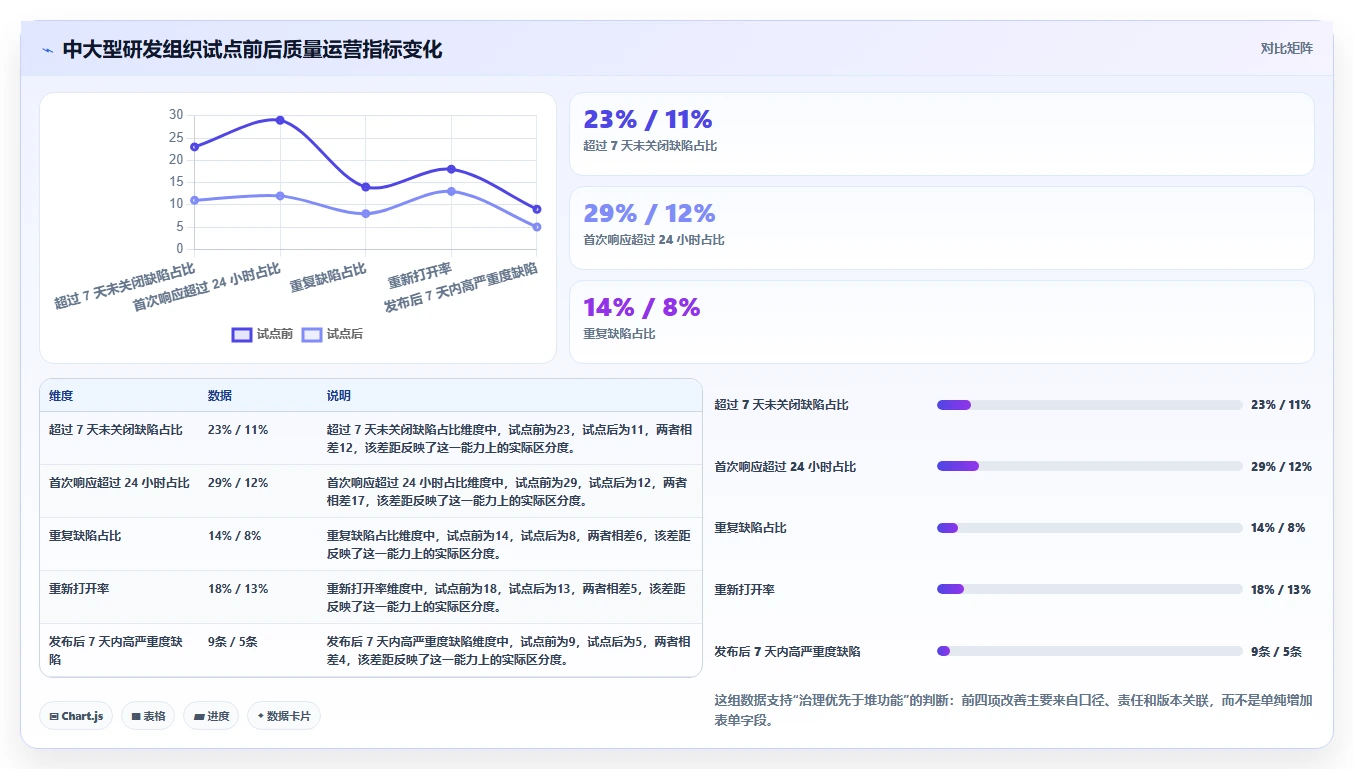This screenshot has width=1354, height=769.
Task: Select the 23% / 11% data card
Action: [941, 134]
